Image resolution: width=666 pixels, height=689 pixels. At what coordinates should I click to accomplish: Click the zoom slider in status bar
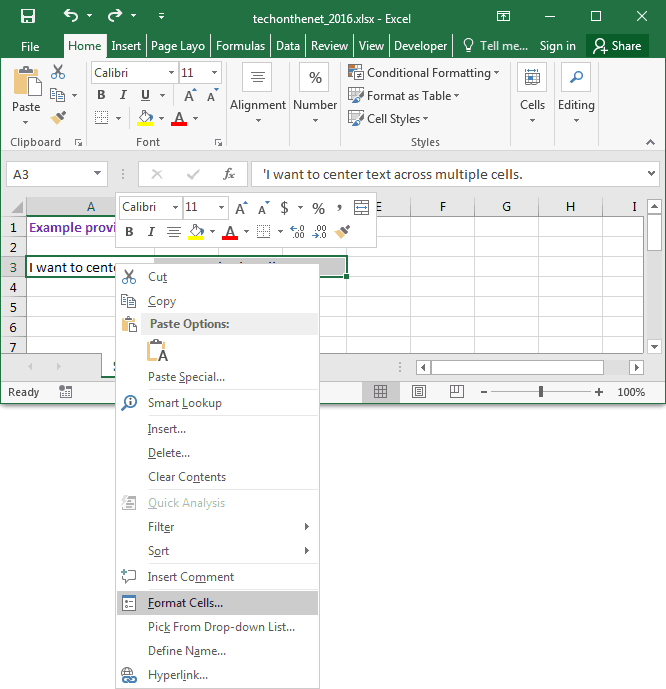541,392
